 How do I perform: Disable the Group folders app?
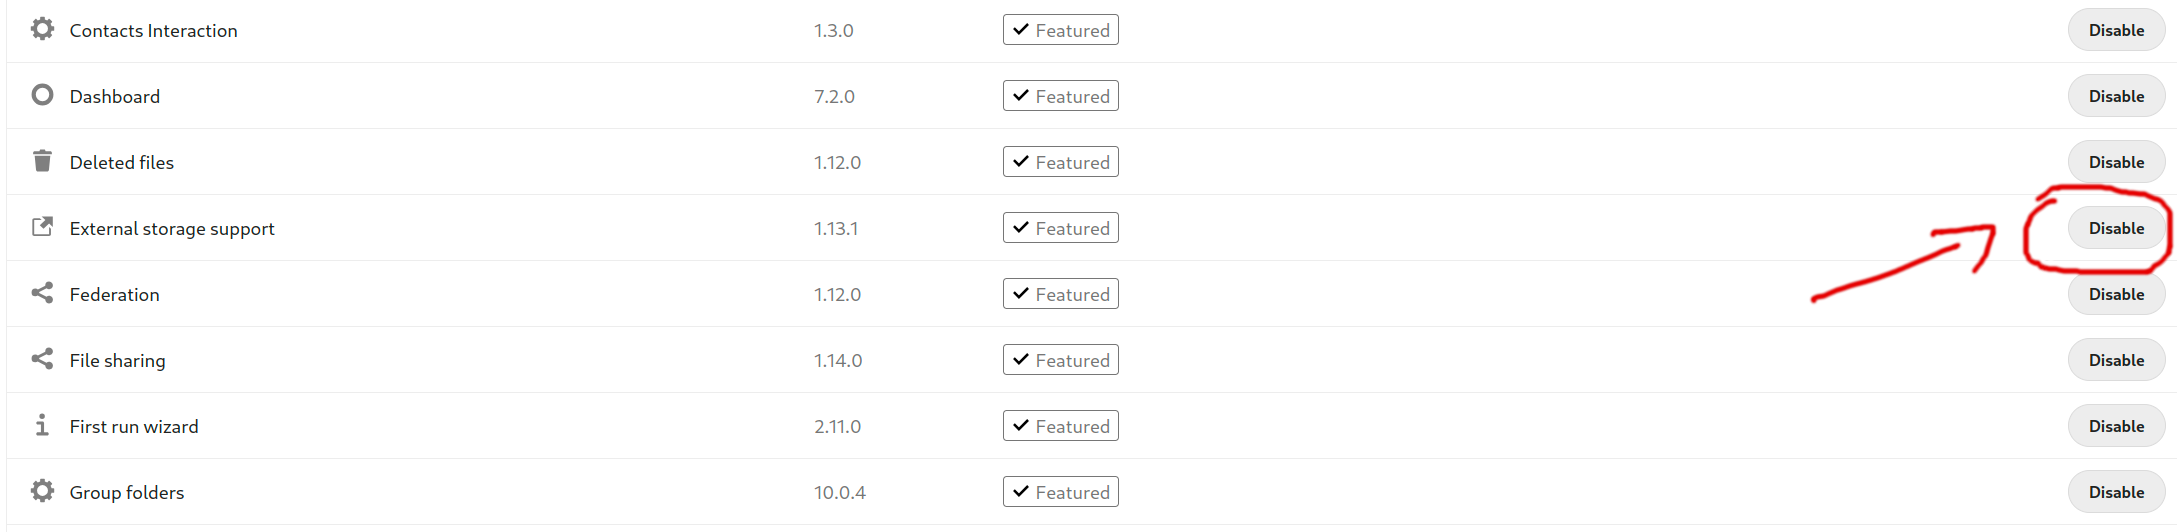(2116, 492)
